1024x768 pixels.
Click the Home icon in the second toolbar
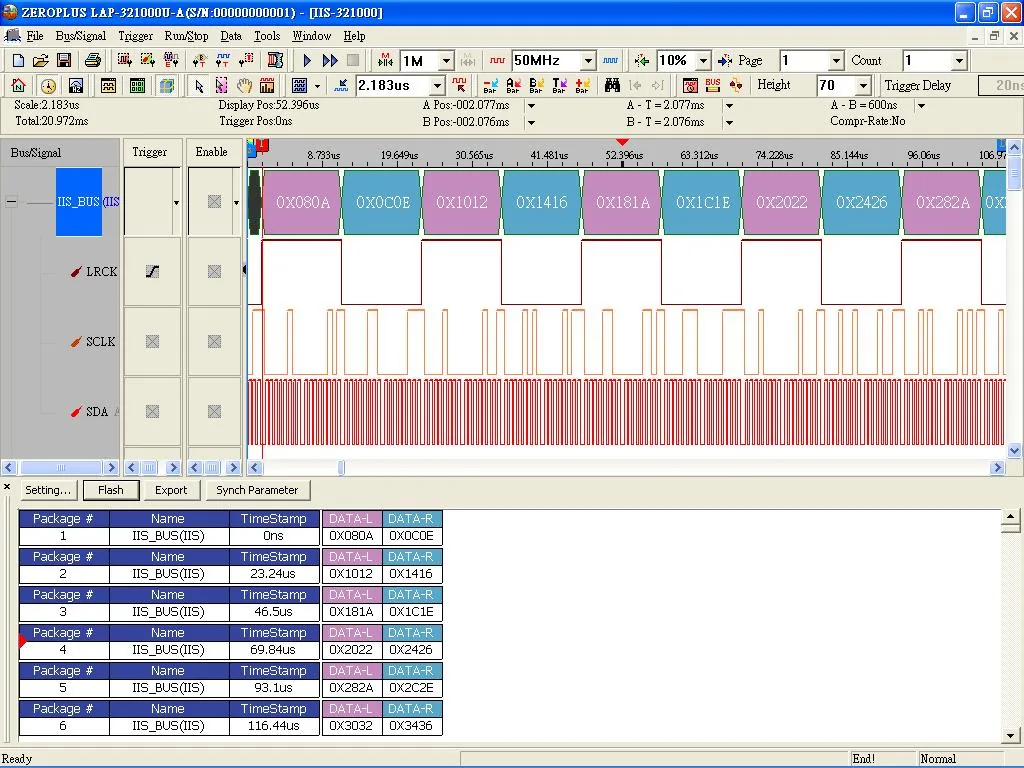pos(18,86)
